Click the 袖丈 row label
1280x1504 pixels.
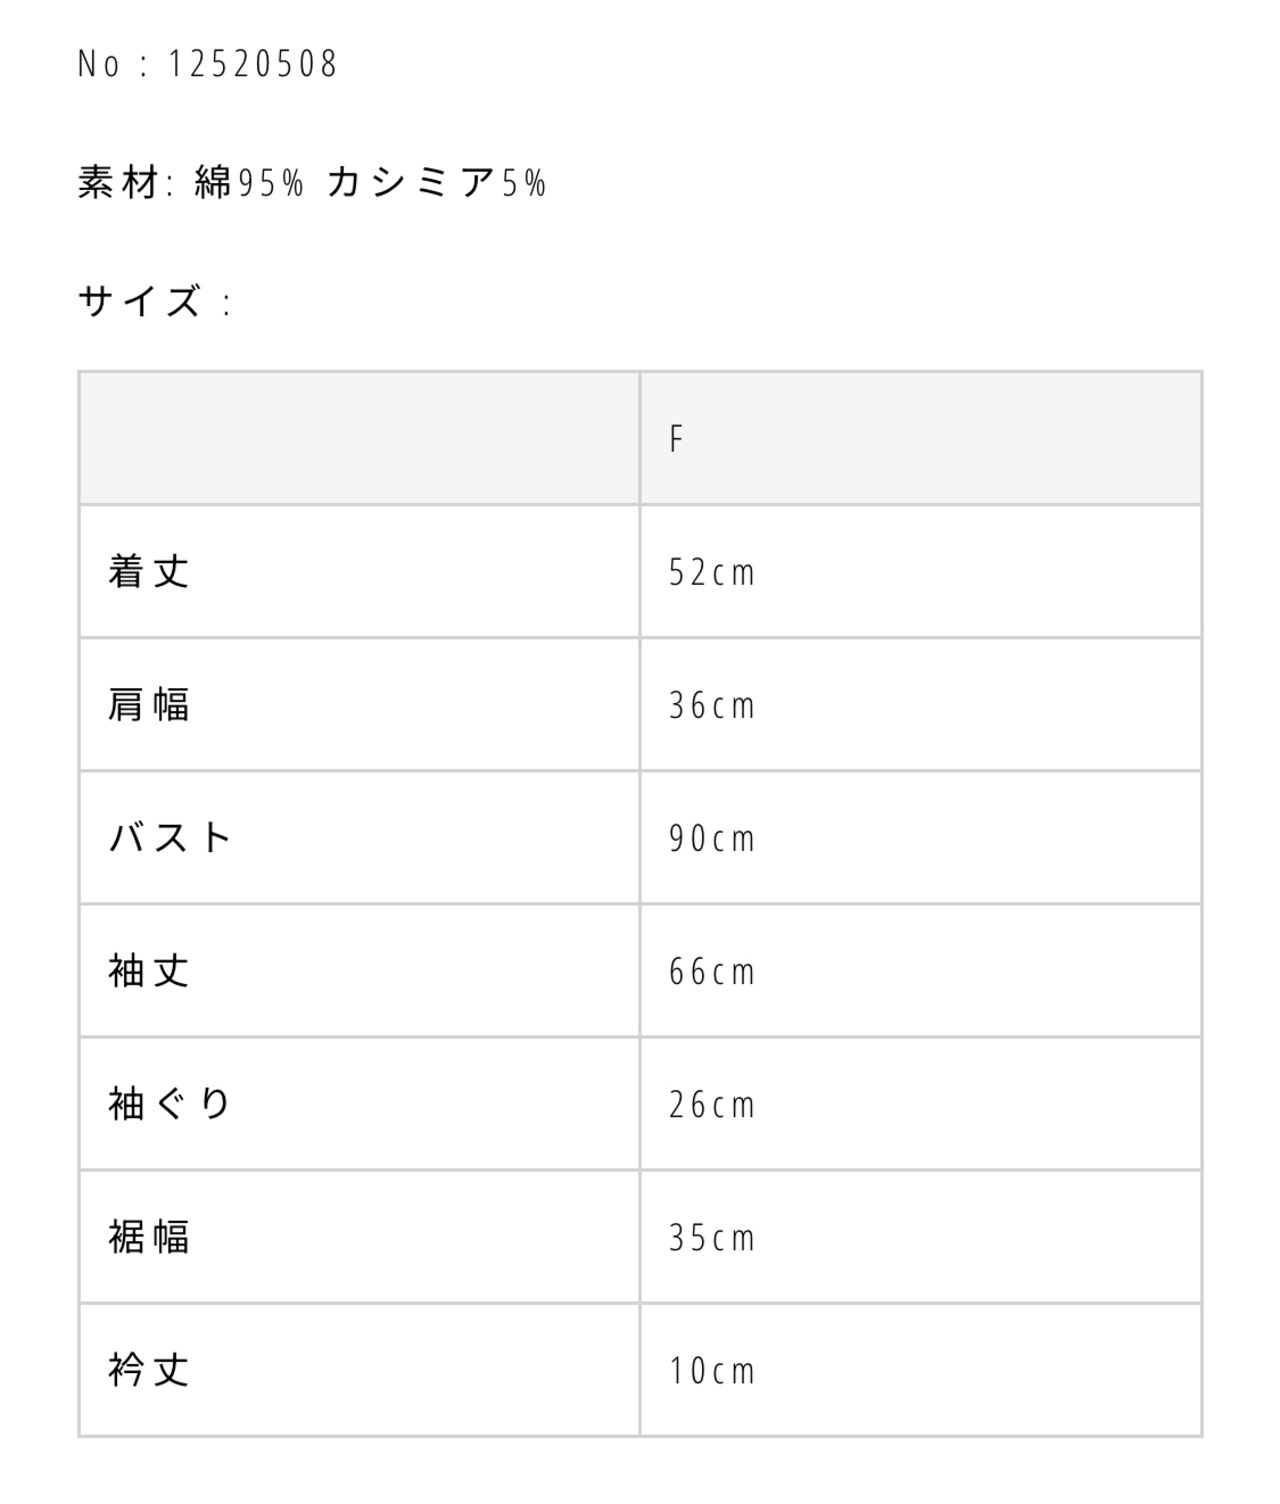coord(149,971)
